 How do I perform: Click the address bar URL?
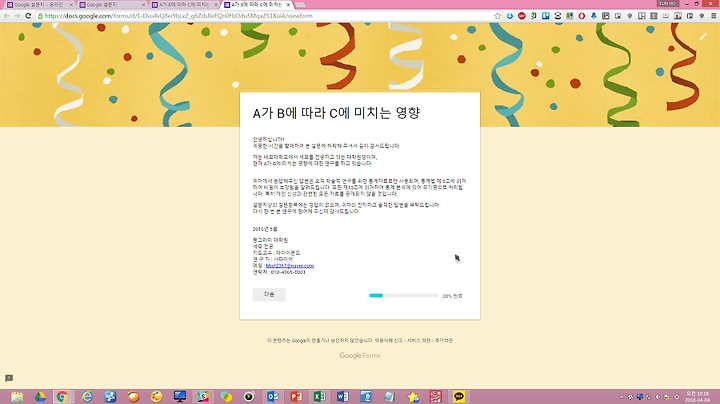tap(179, 16)
